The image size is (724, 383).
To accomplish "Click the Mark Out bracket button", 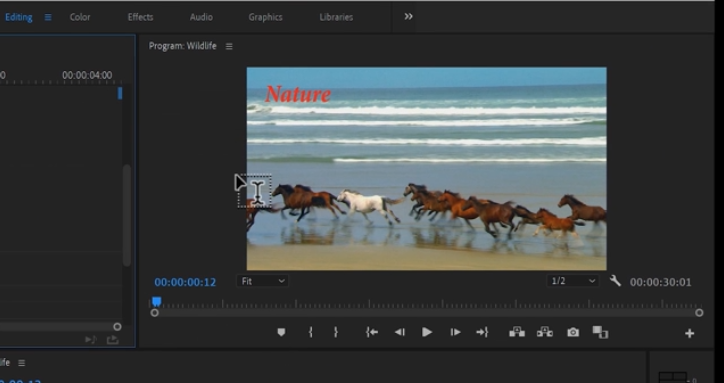I will 336,332.
